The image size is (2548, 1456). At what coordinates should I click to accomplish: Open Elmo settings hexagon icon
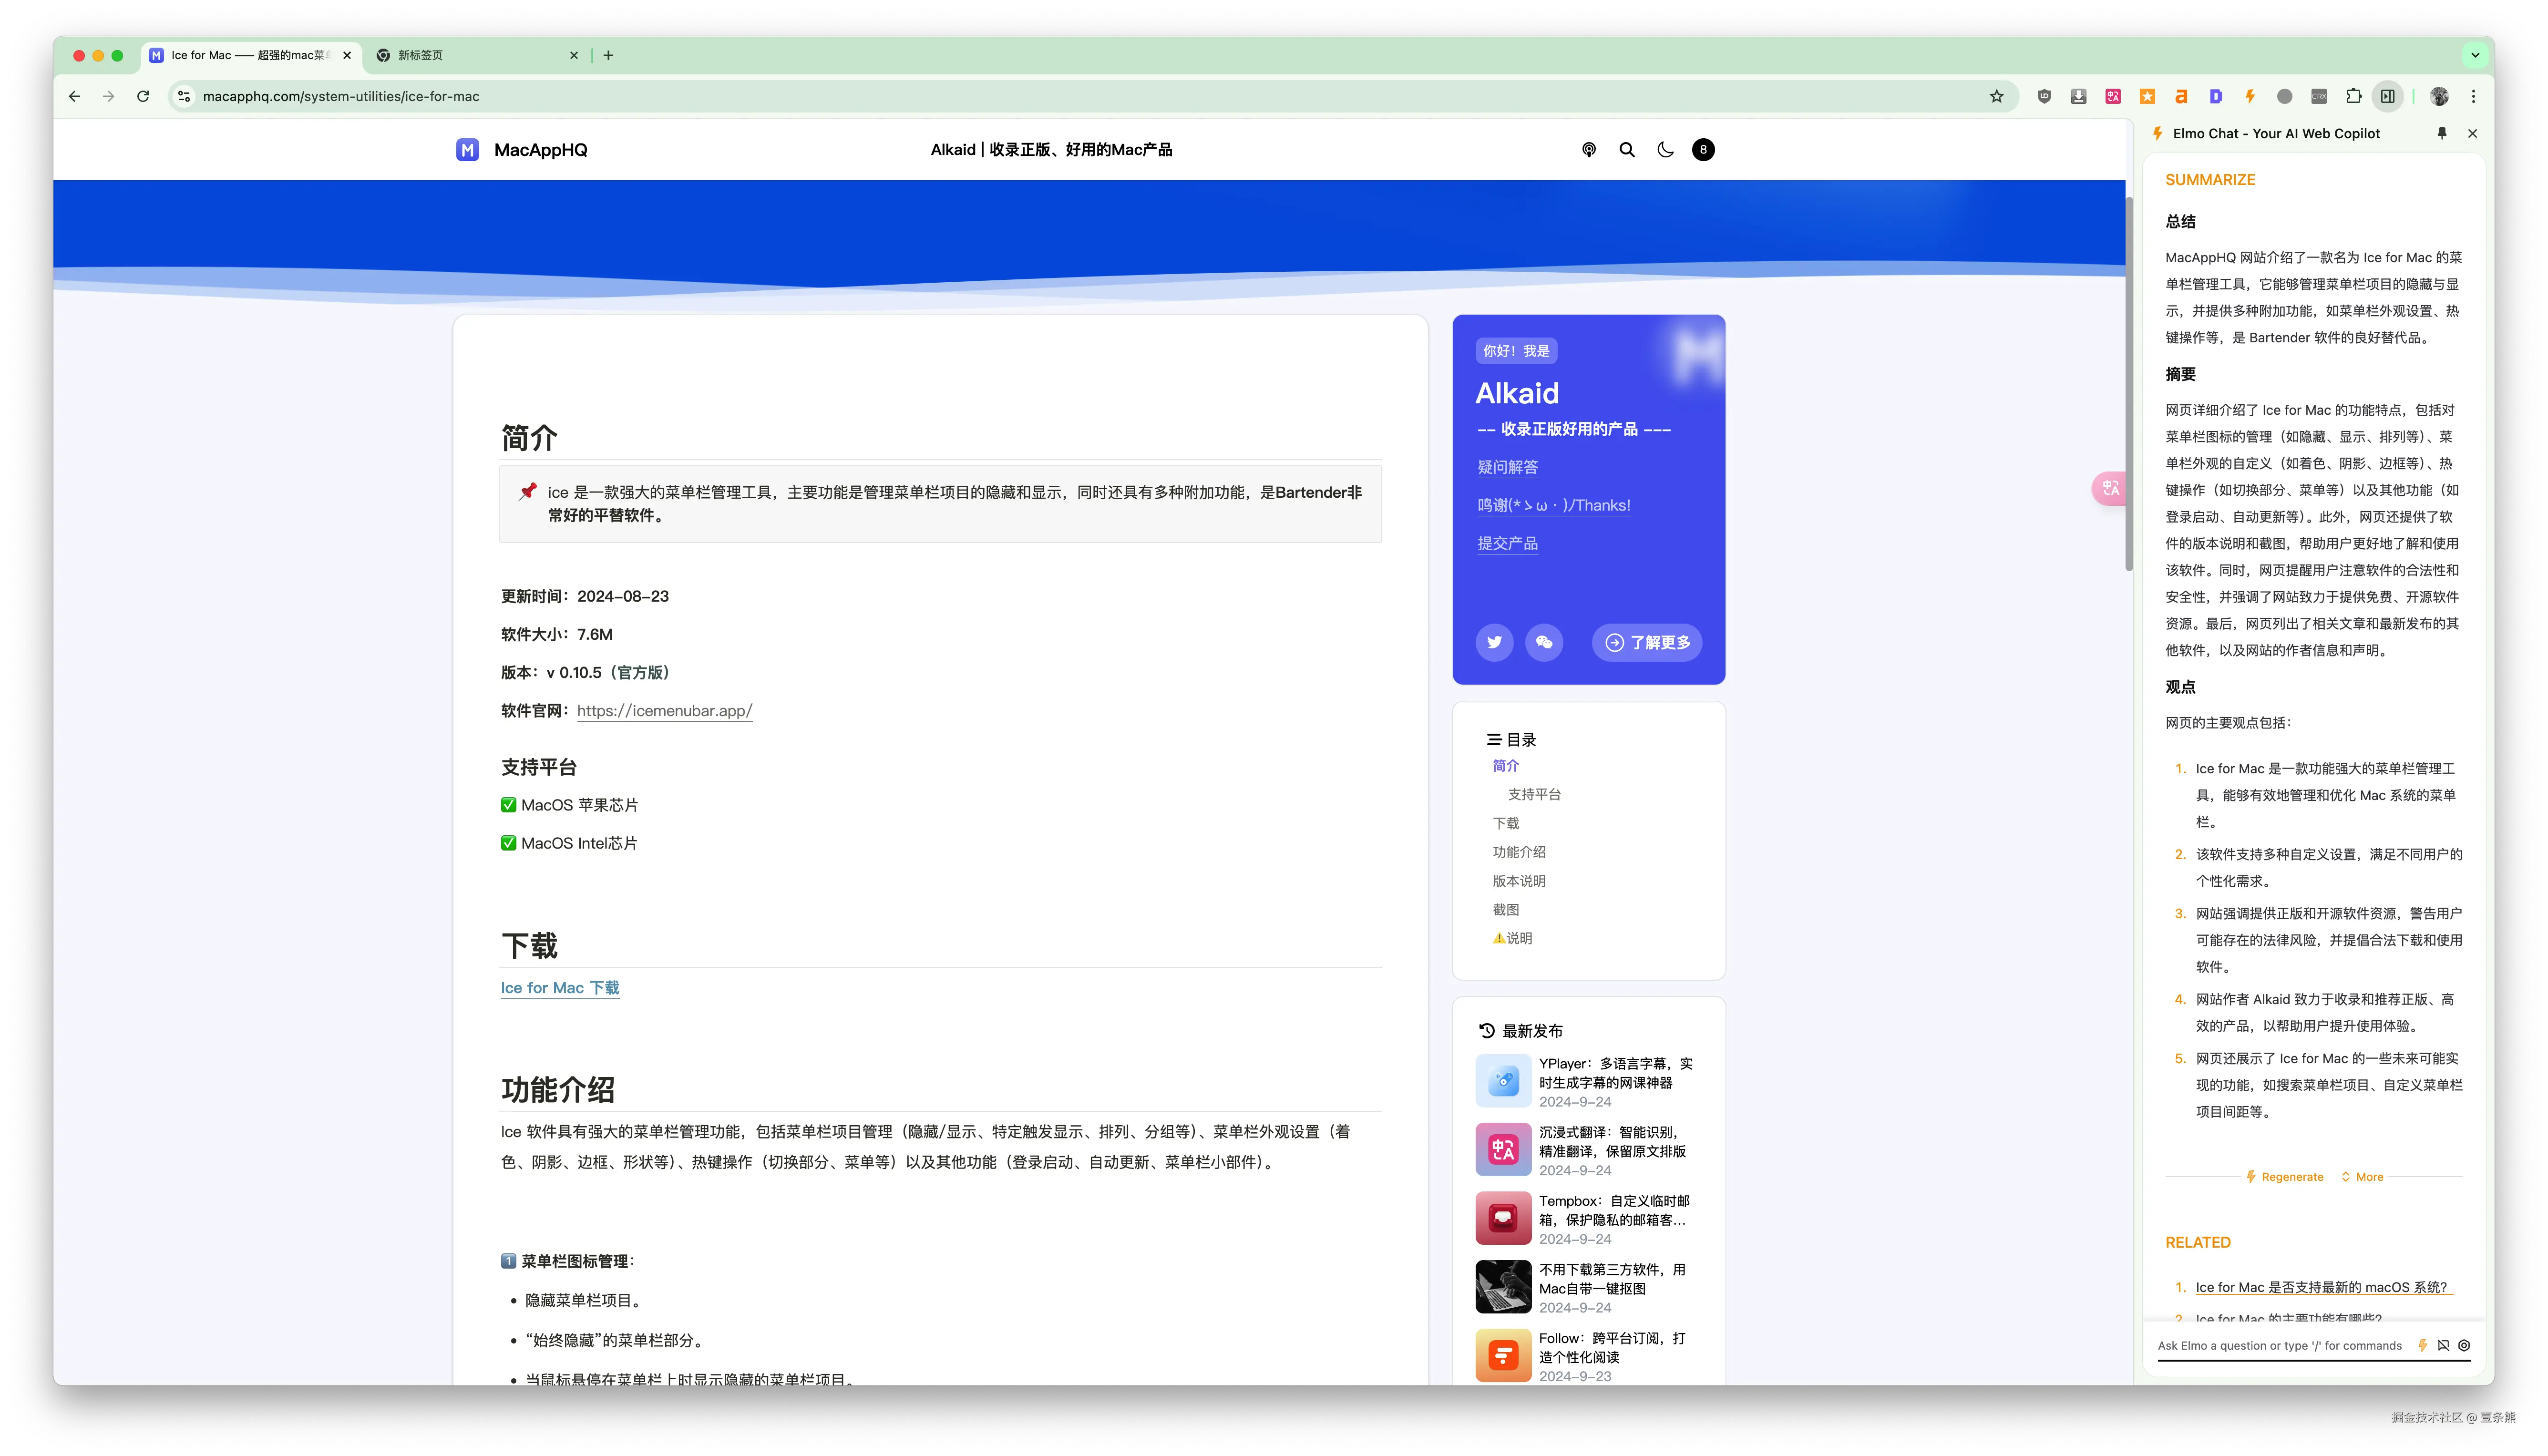pyautogui.click(x=2464, y=1346)
